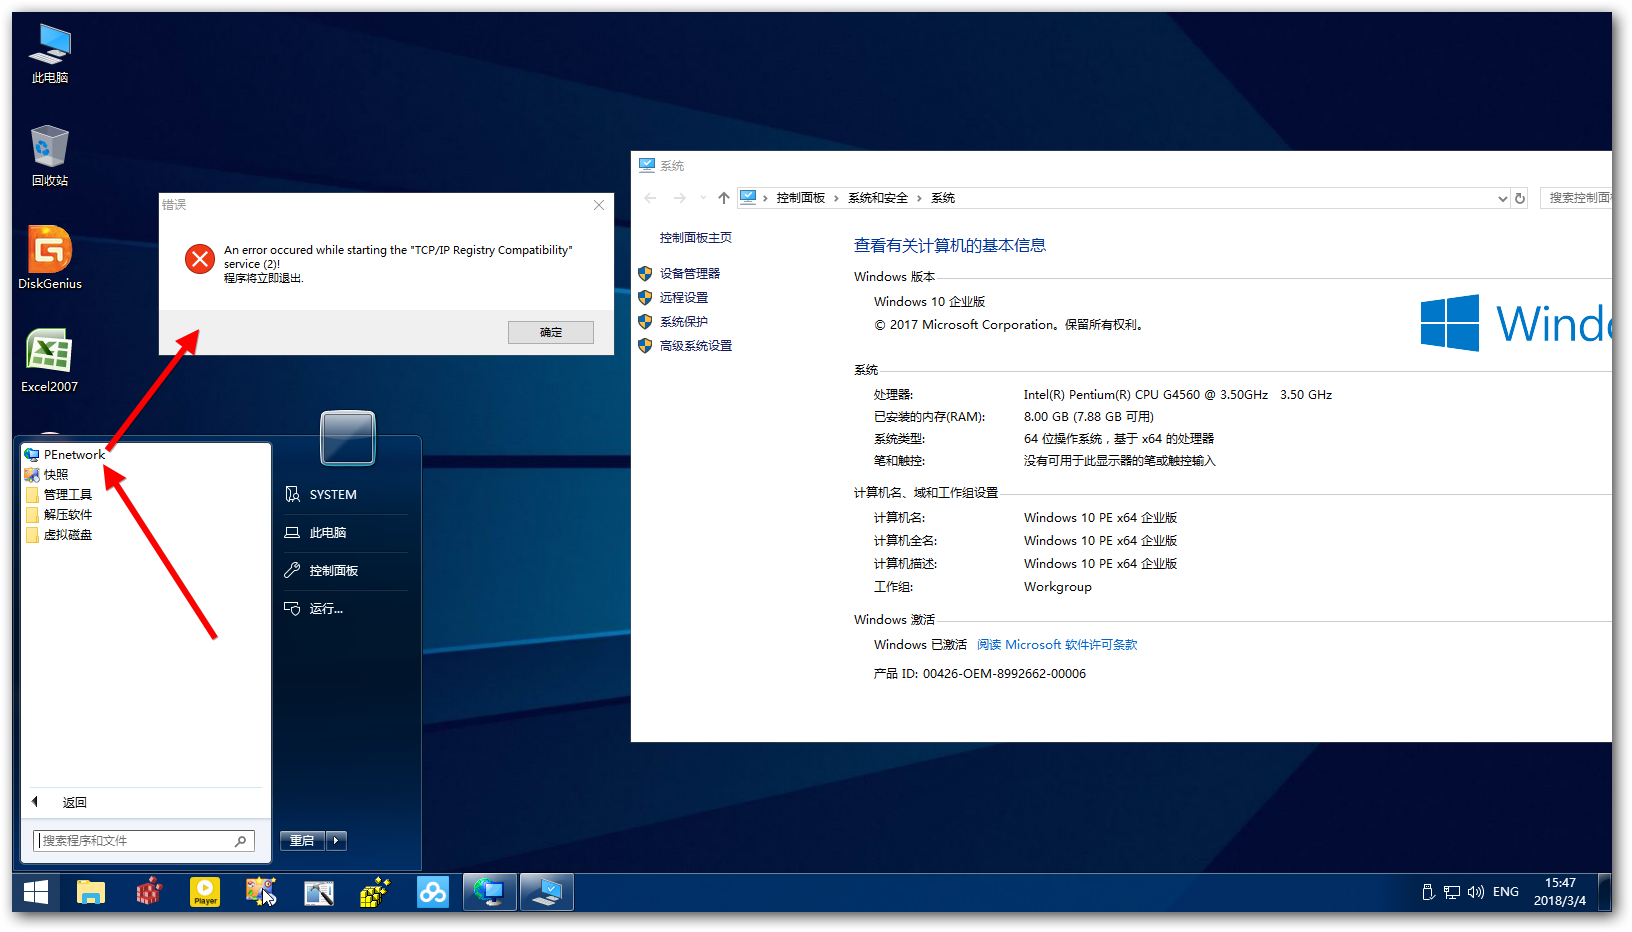
Task: Launch the yellow Player app from taskbar
Action: (x=205, y=892)
